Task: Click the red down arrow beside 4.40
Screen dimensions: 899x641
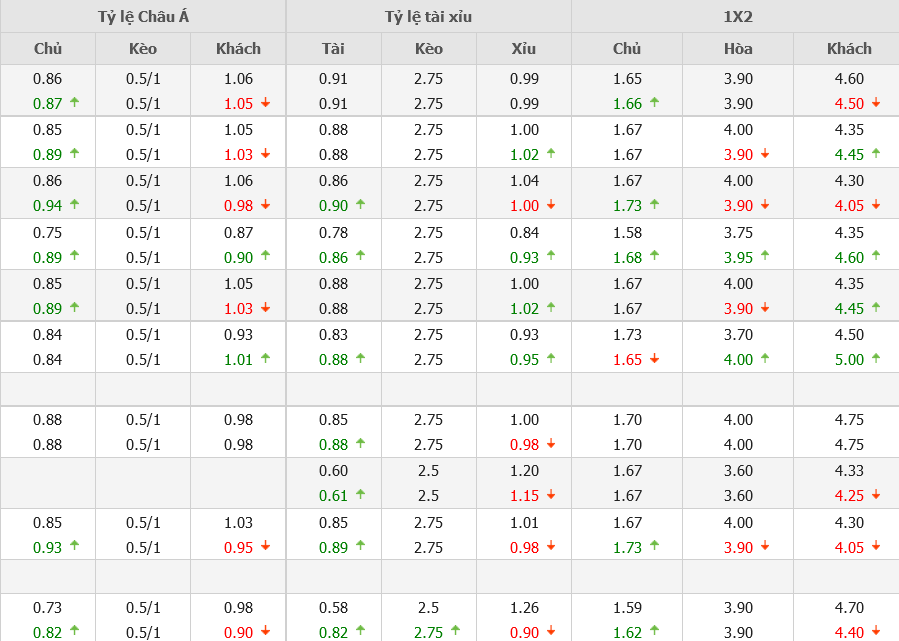Action: [x=876, y=631]
